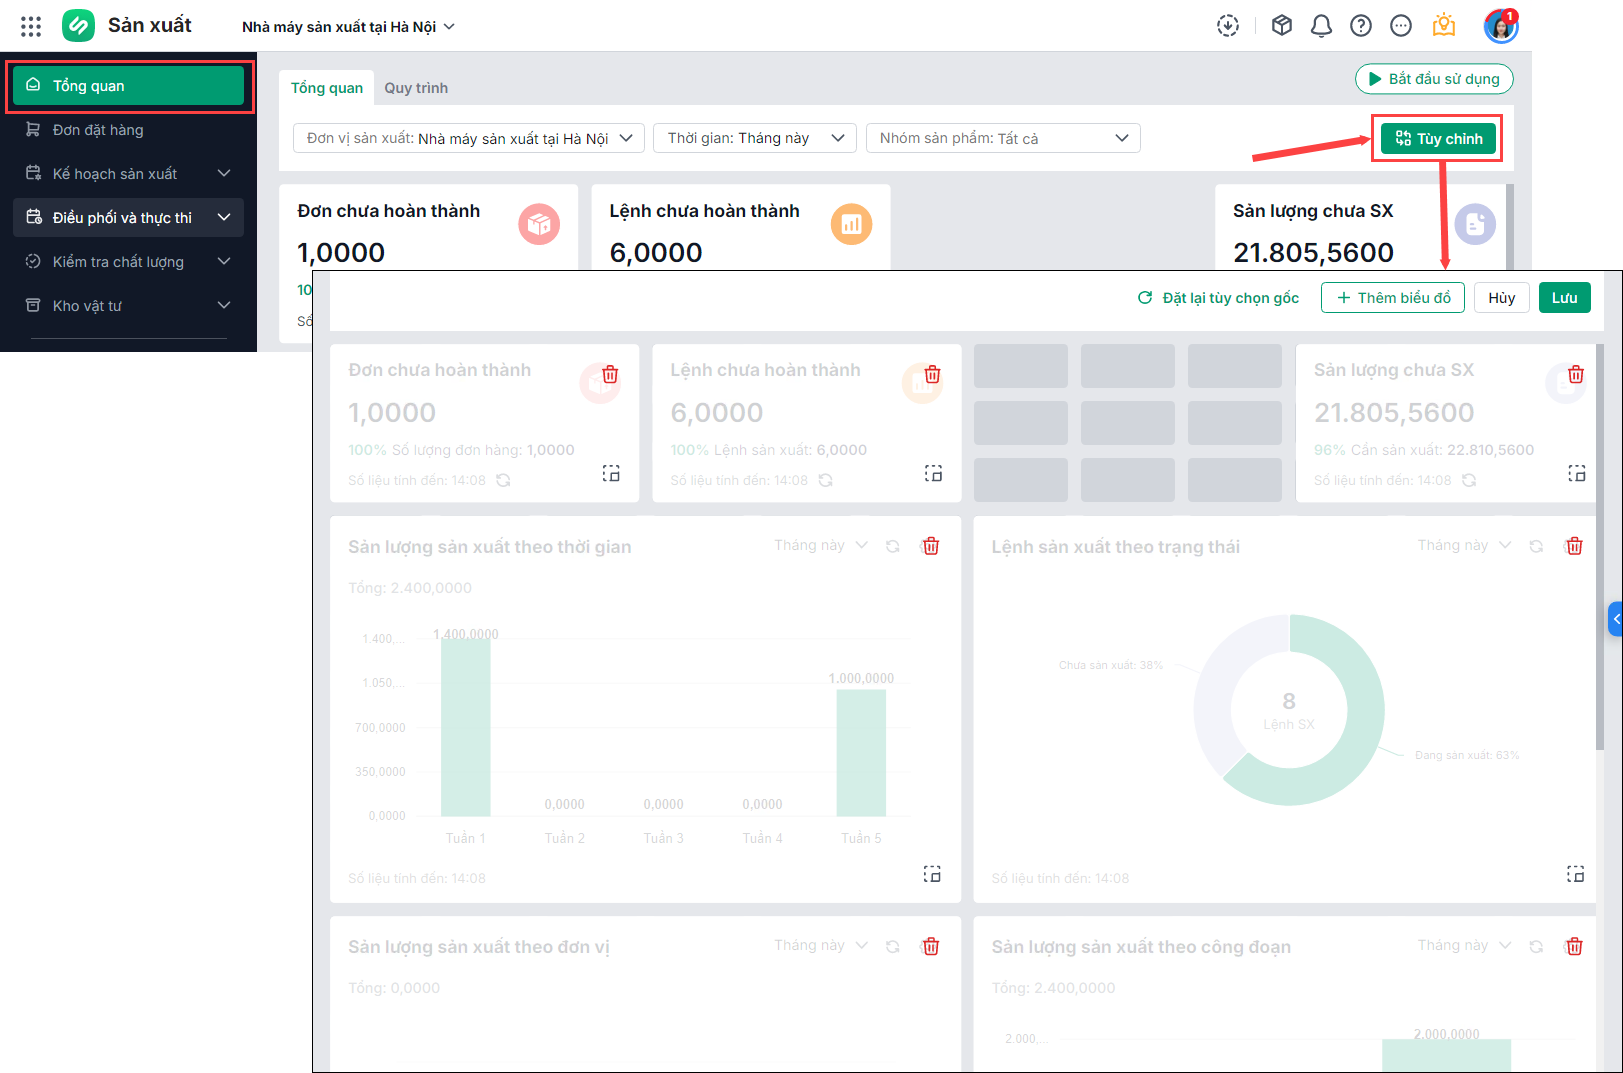Click the blue side panel collapse handle
1623x1073 pixels.
[1615, 619]
